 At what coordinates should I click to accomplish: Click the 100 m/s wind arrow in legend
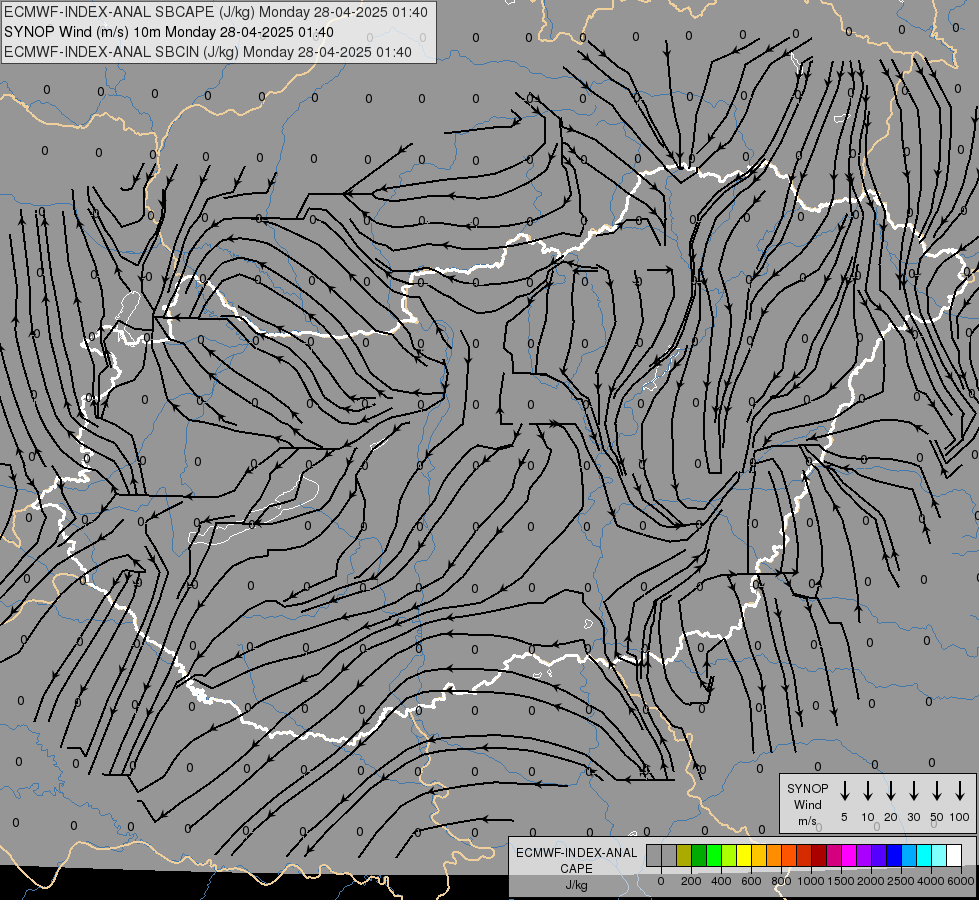pos(960,791)
